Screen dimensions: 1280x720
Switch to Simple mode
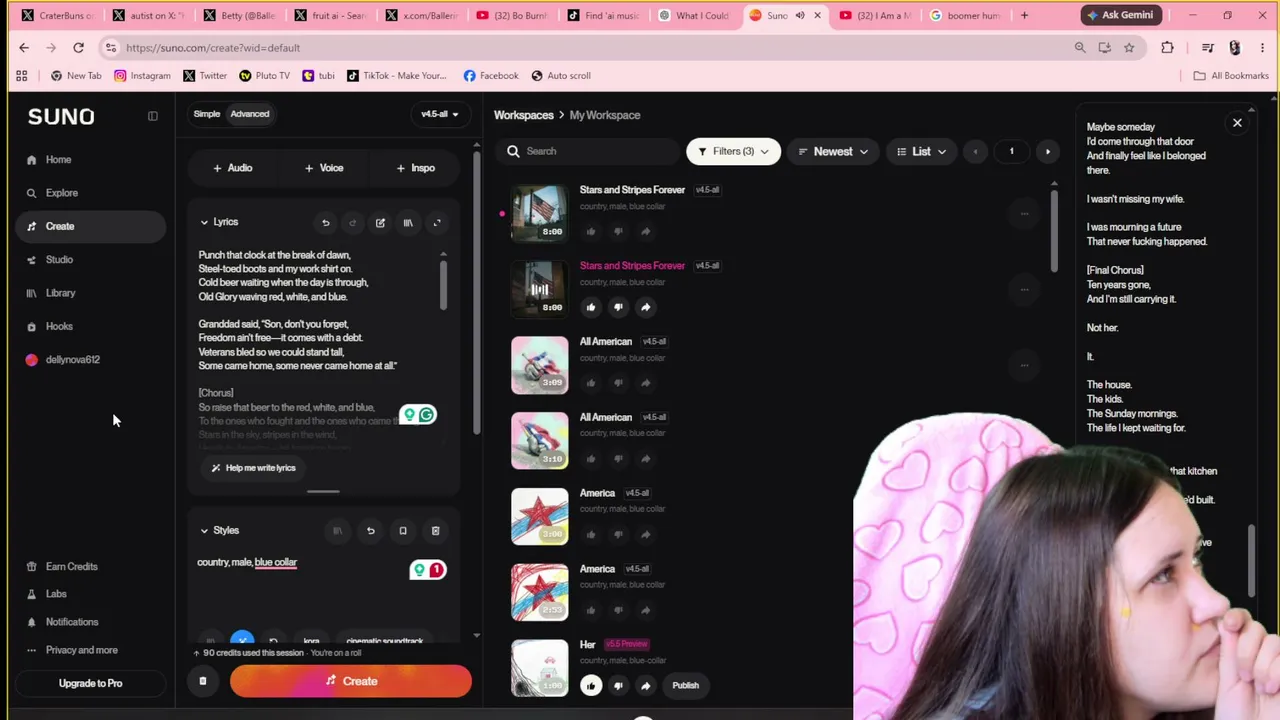click(207, 114)
